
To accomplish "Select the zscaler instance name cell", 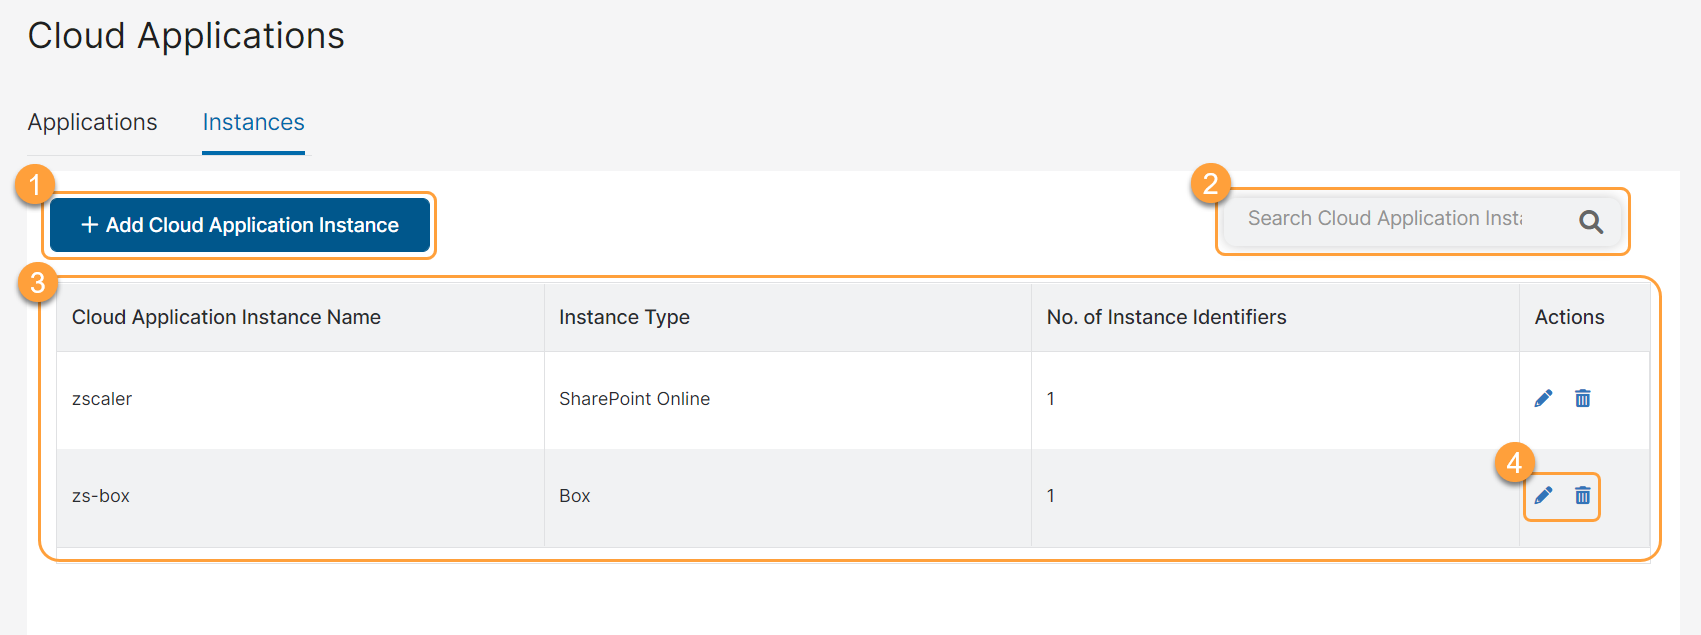I will pos(102,399).
